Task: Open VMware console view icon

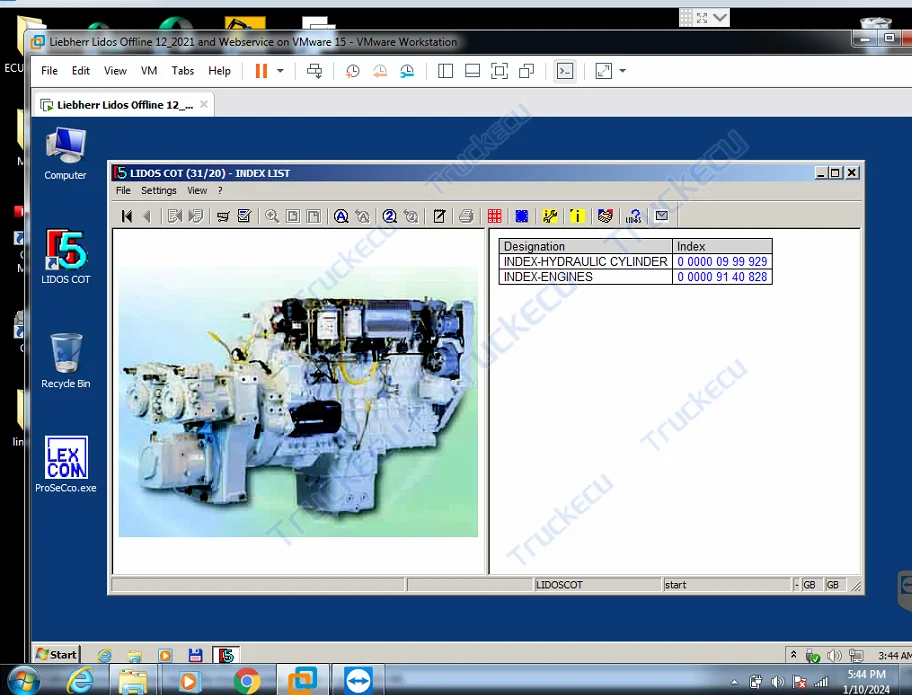Action: pos(565,71)
